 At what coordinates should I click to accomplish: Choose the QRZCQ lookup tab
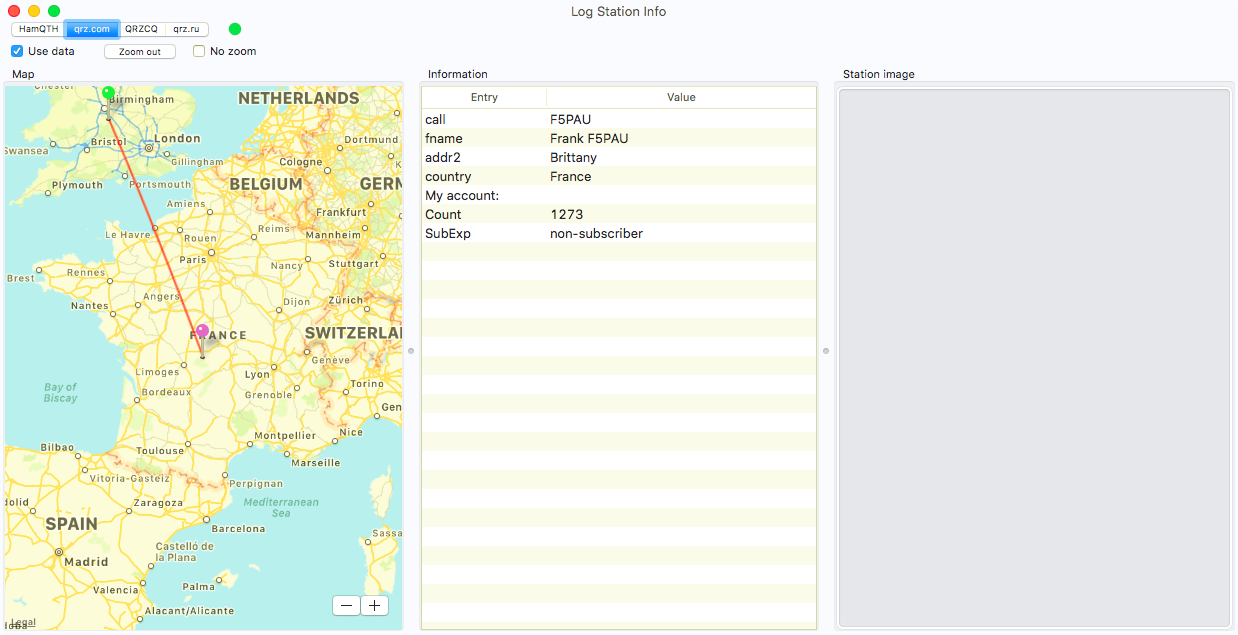[x=141, y=29]
